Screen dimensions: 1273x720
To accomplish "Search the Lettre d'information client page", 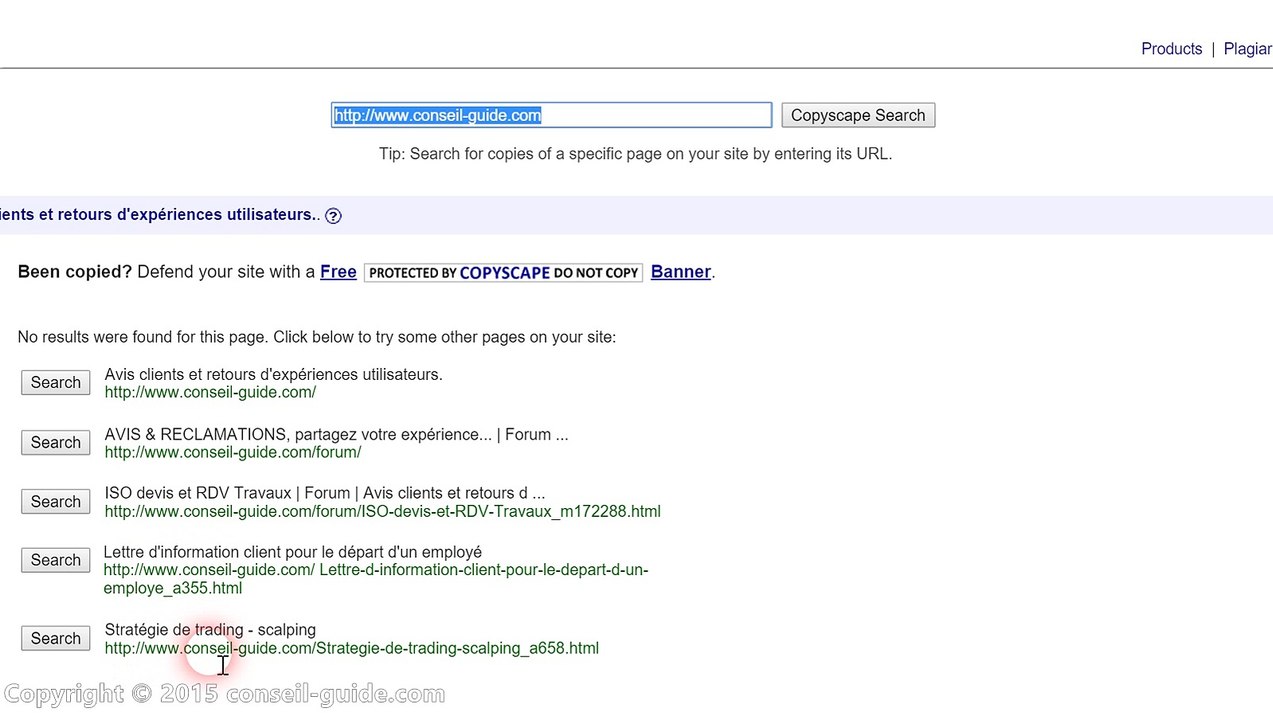I will pos(55,560).
